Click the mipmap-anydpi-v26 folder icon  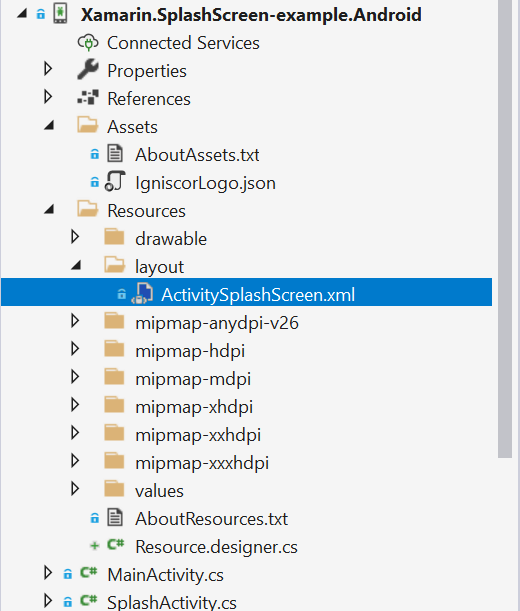point(114,321)
